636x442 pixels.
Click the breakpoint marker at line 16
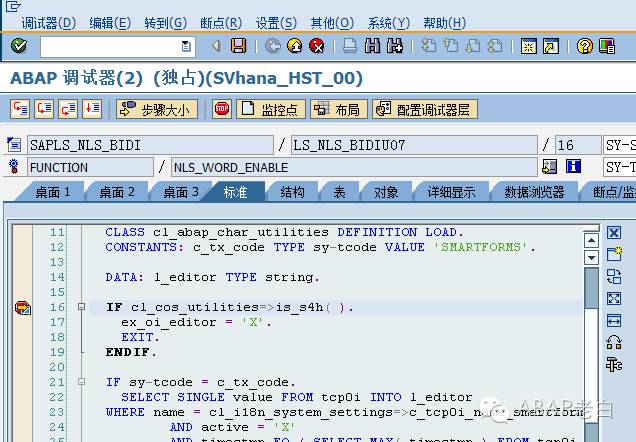coord(23,308)
